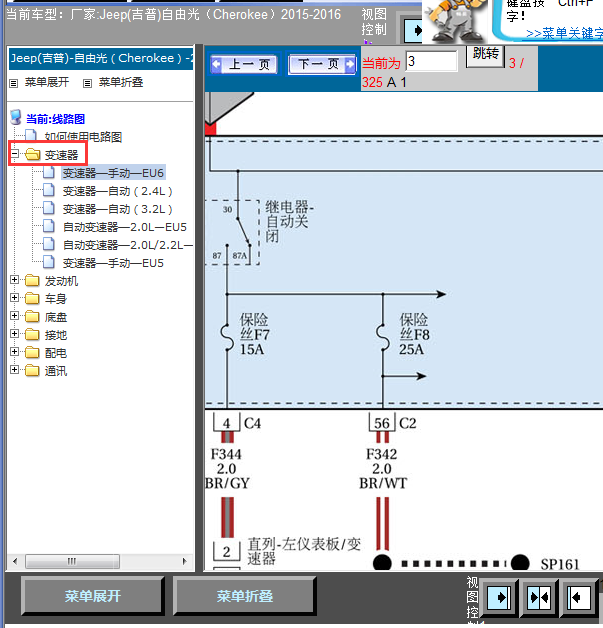Open 变速器—手动—EU6 diagram
The image size is (603, 628).
(113, 173)
